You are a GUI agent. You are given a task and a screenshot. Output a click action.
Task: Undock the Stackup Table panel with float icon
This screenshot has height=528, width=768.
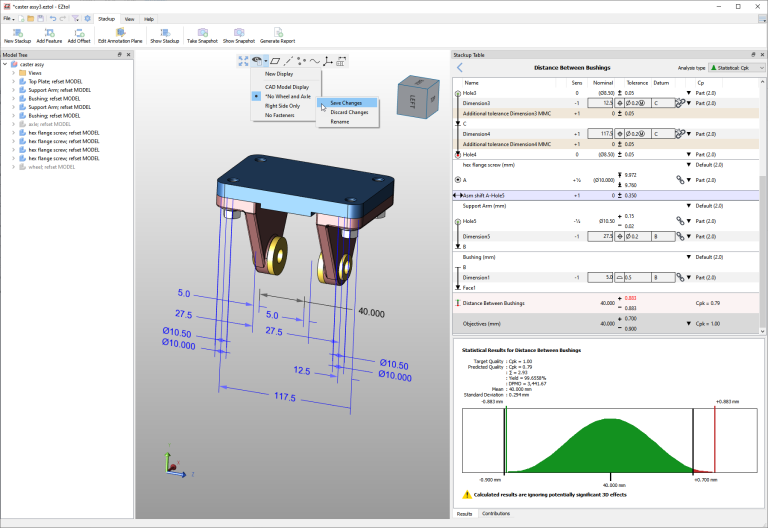[753, 55]
